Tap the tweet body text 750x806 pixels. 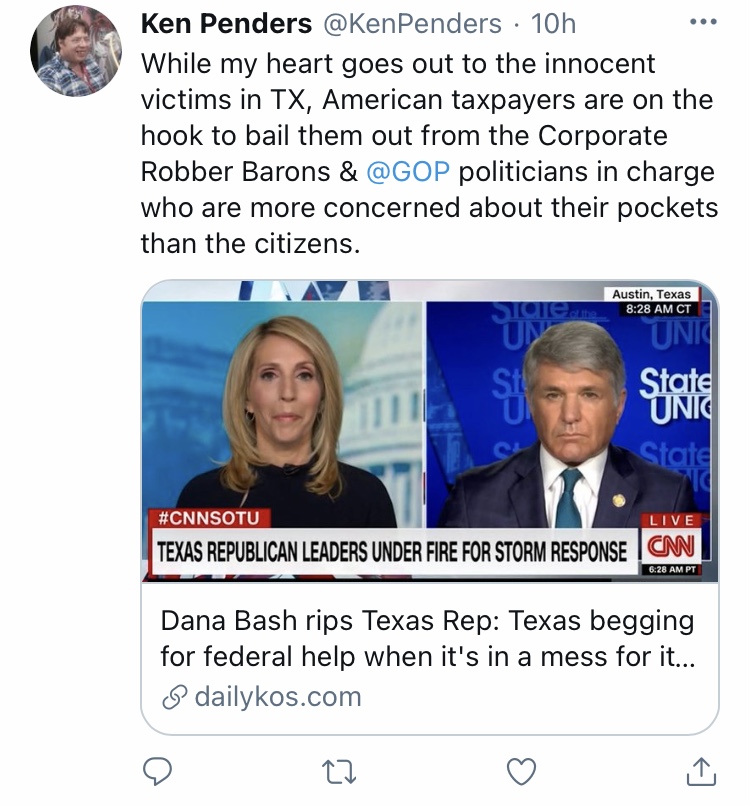429,153
